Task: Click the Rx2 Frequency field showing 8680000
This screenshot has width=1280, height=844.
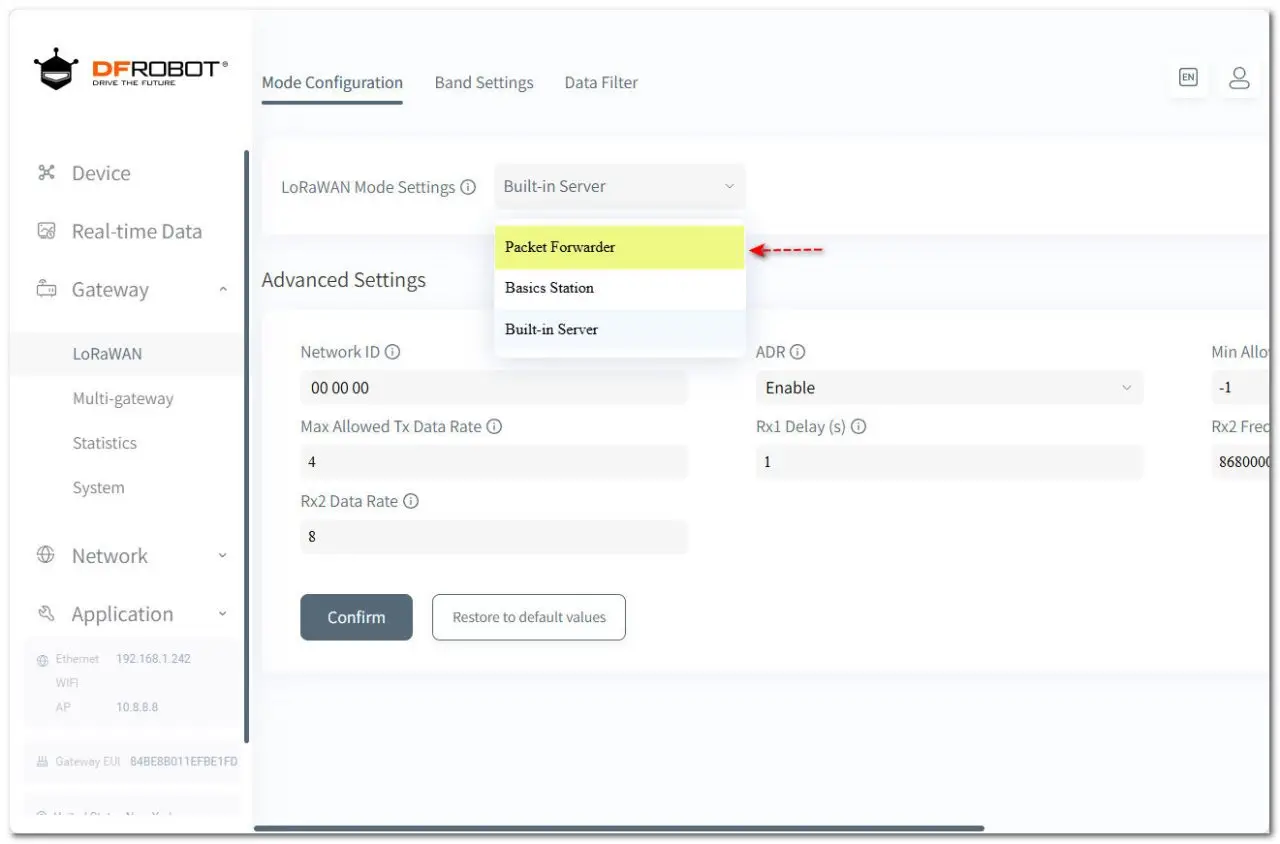Action: pos(1240,462)
